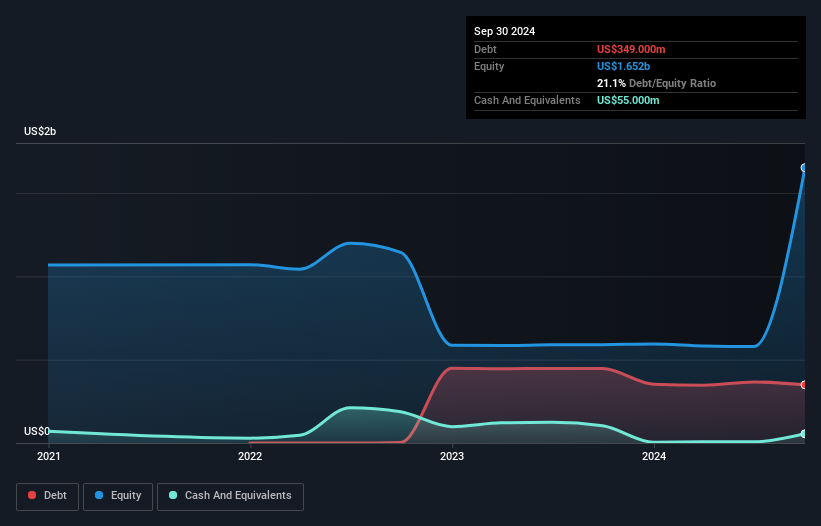Click the Equity row label in tooltip
The height and width of the screenshot is (526, 821).
tap(489, 66)
